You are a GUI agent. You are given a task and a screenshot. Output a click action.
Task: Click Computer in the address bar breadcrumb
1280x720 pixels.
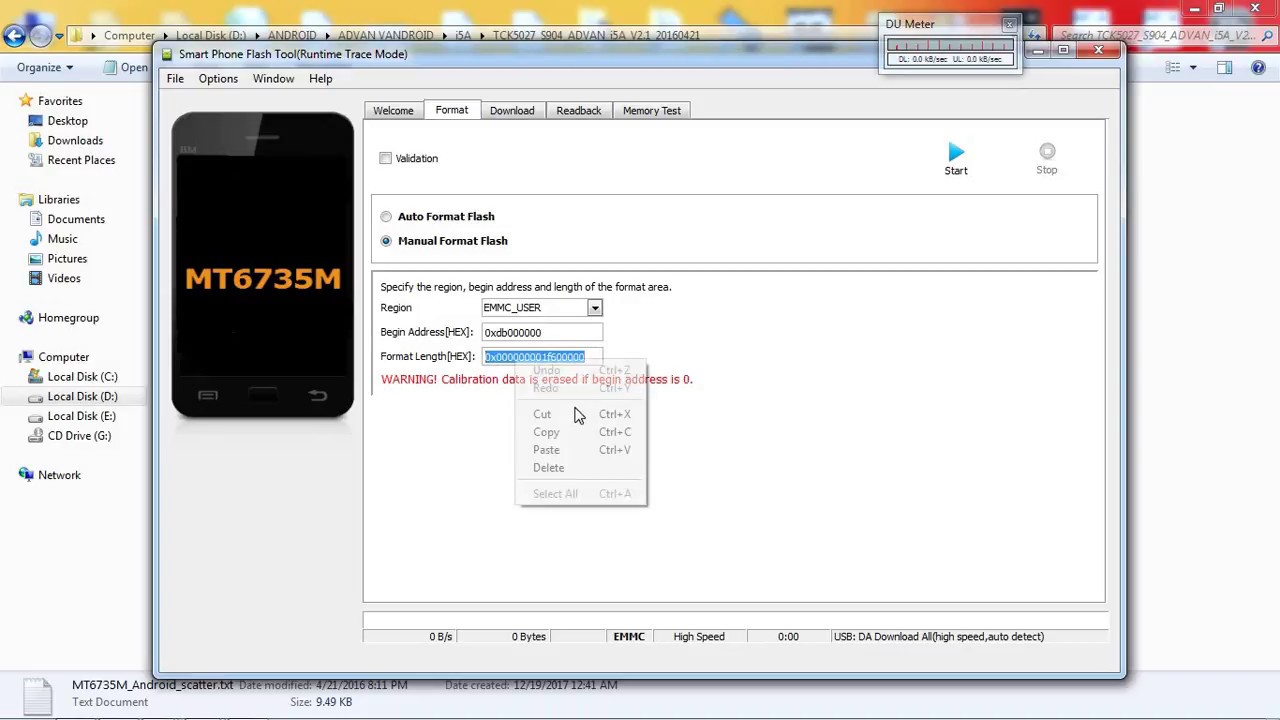click(129, 35)
